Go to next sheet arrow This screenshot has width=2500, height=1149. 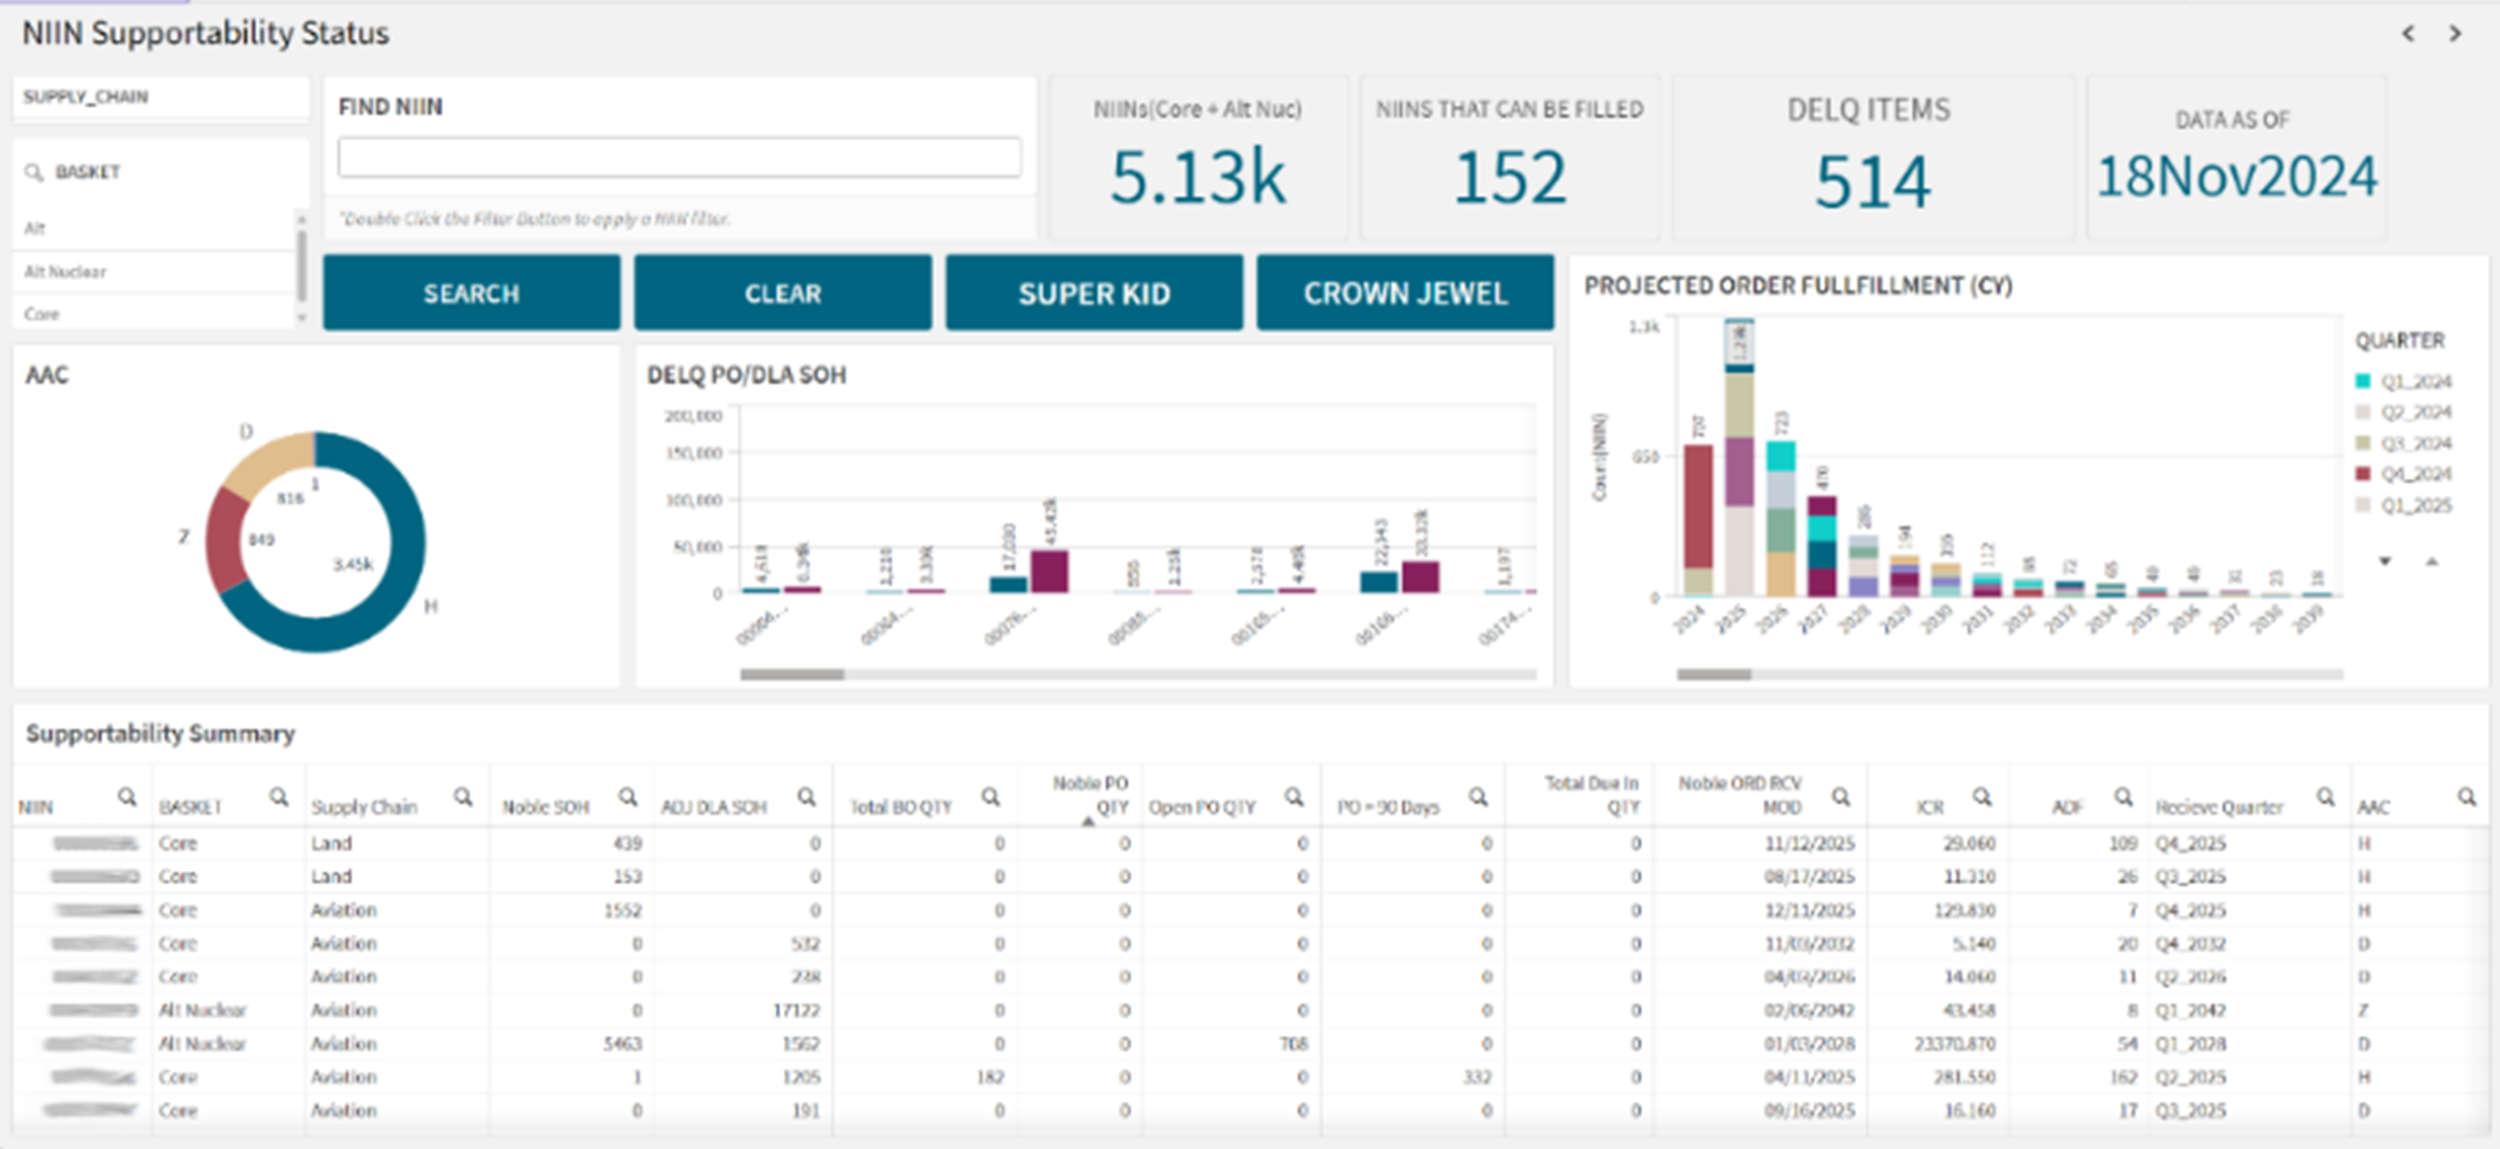2455,34
